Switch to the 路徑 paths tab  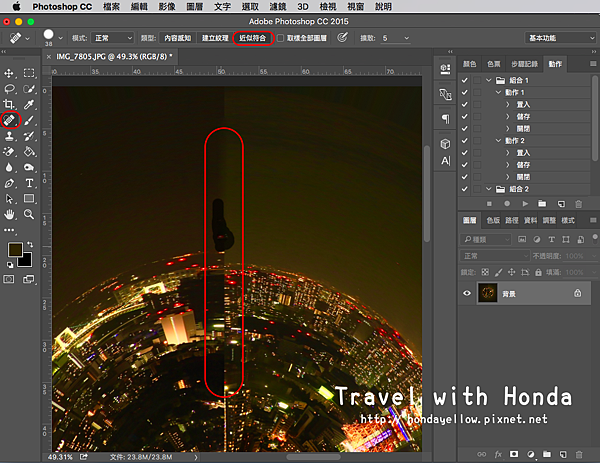pos(512,220)
